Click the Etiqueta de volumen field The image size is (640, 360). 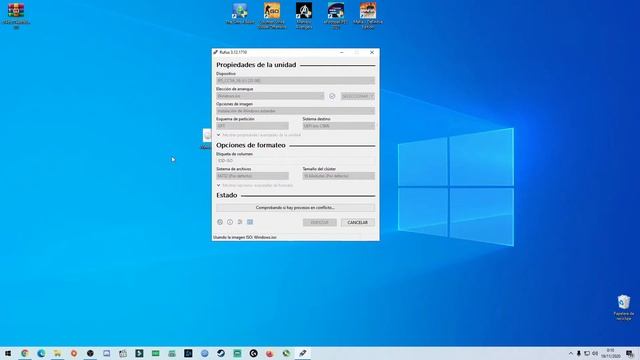pyautogui.click(x=296, y=161)
